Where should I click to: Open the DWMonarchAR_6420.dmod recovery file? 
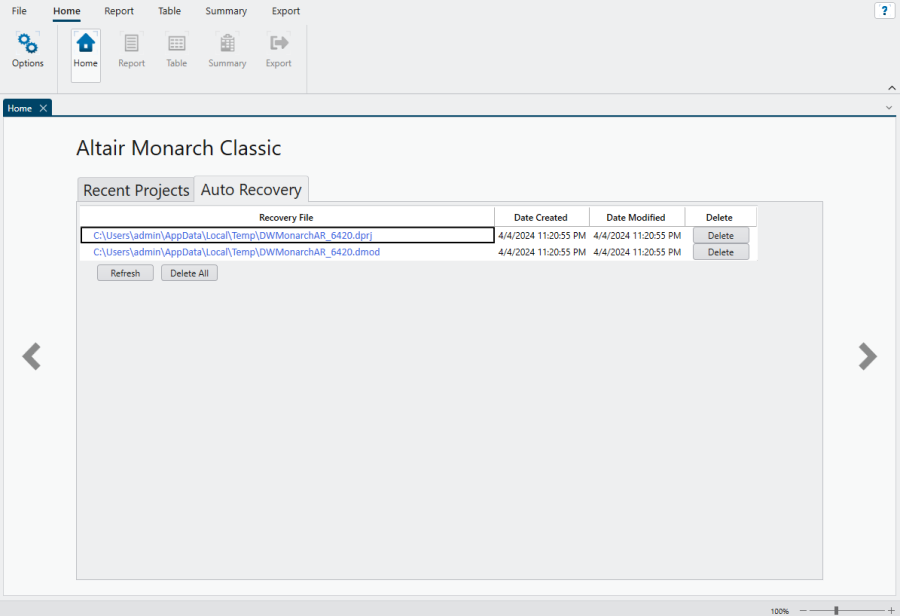[x=236, y=252]
